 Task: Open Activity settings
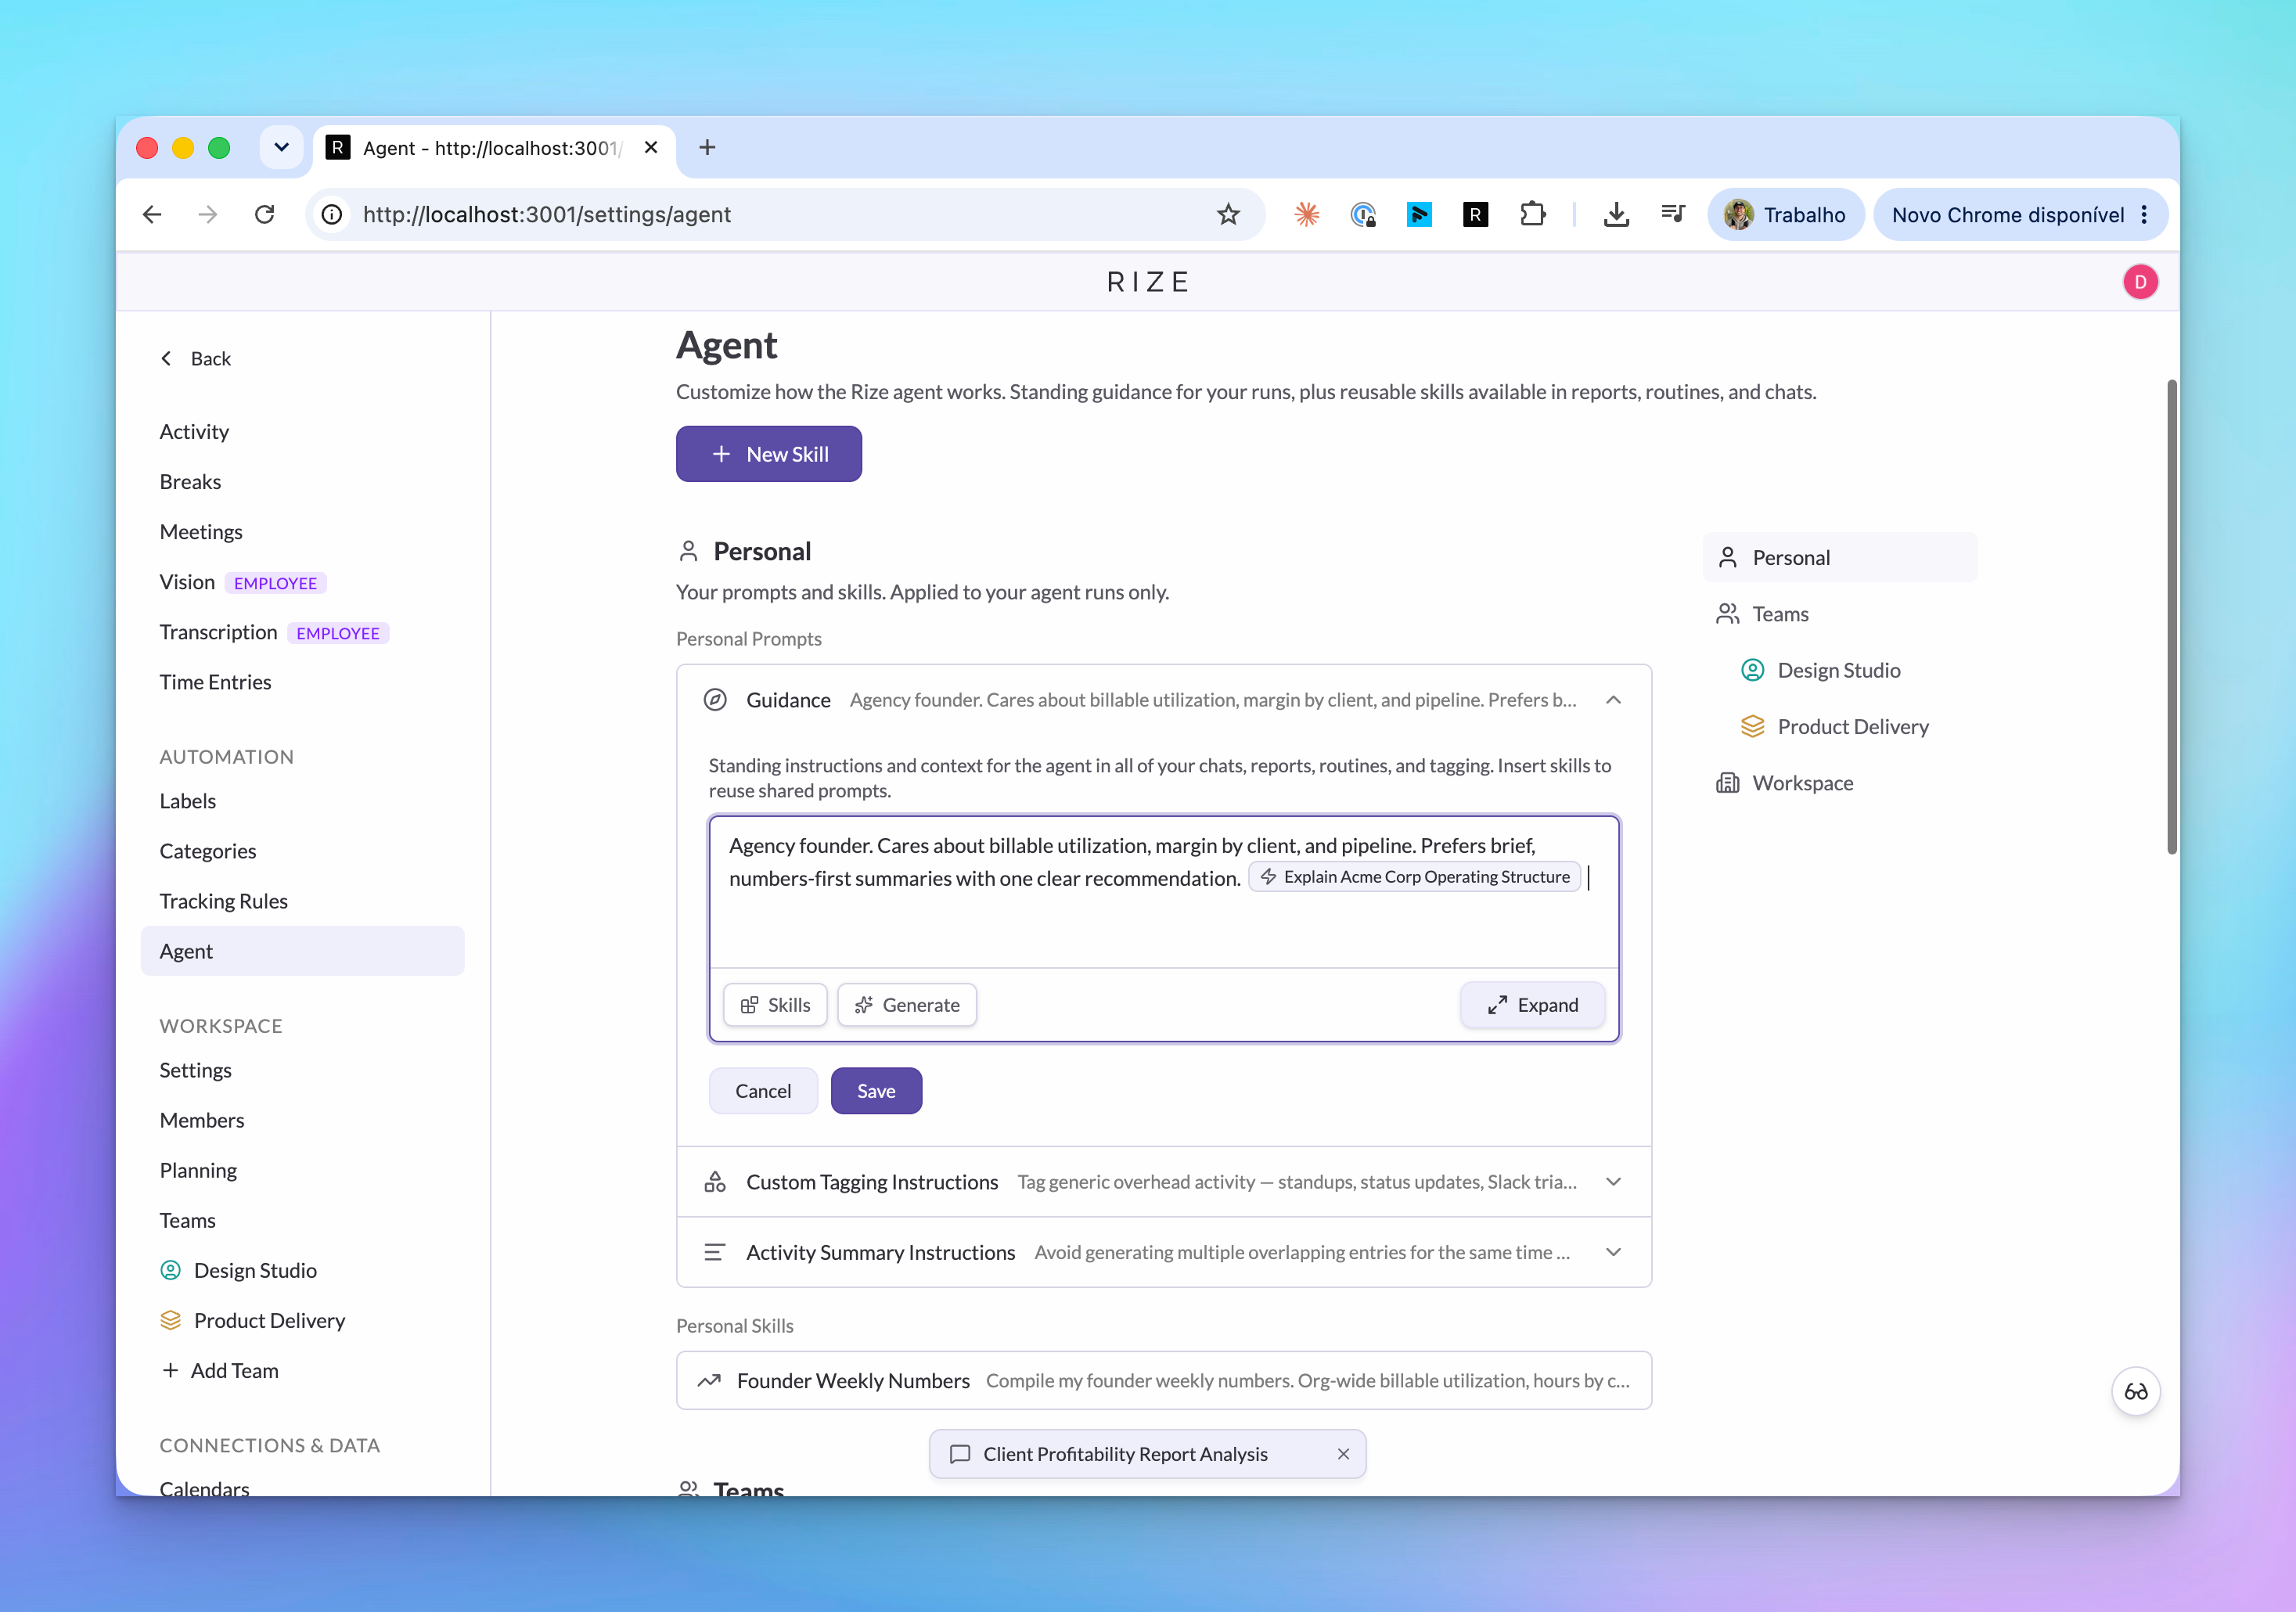pos(194,431)
